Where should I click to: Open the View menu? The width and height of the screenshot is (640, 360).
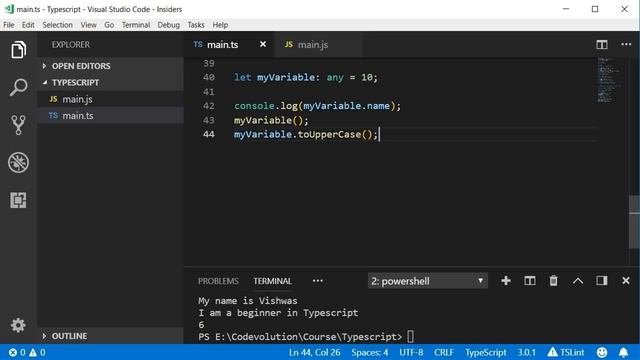click(89, 25)
